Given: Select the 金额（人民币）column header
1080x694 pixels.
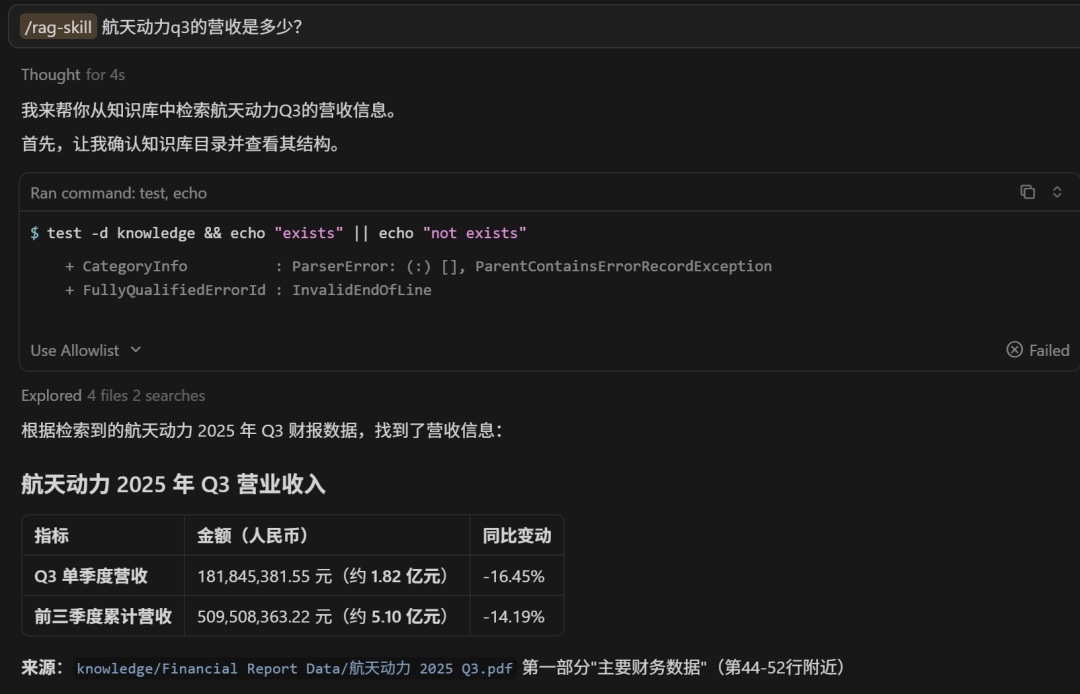Looking at the screenshot, I should (253, 535).
